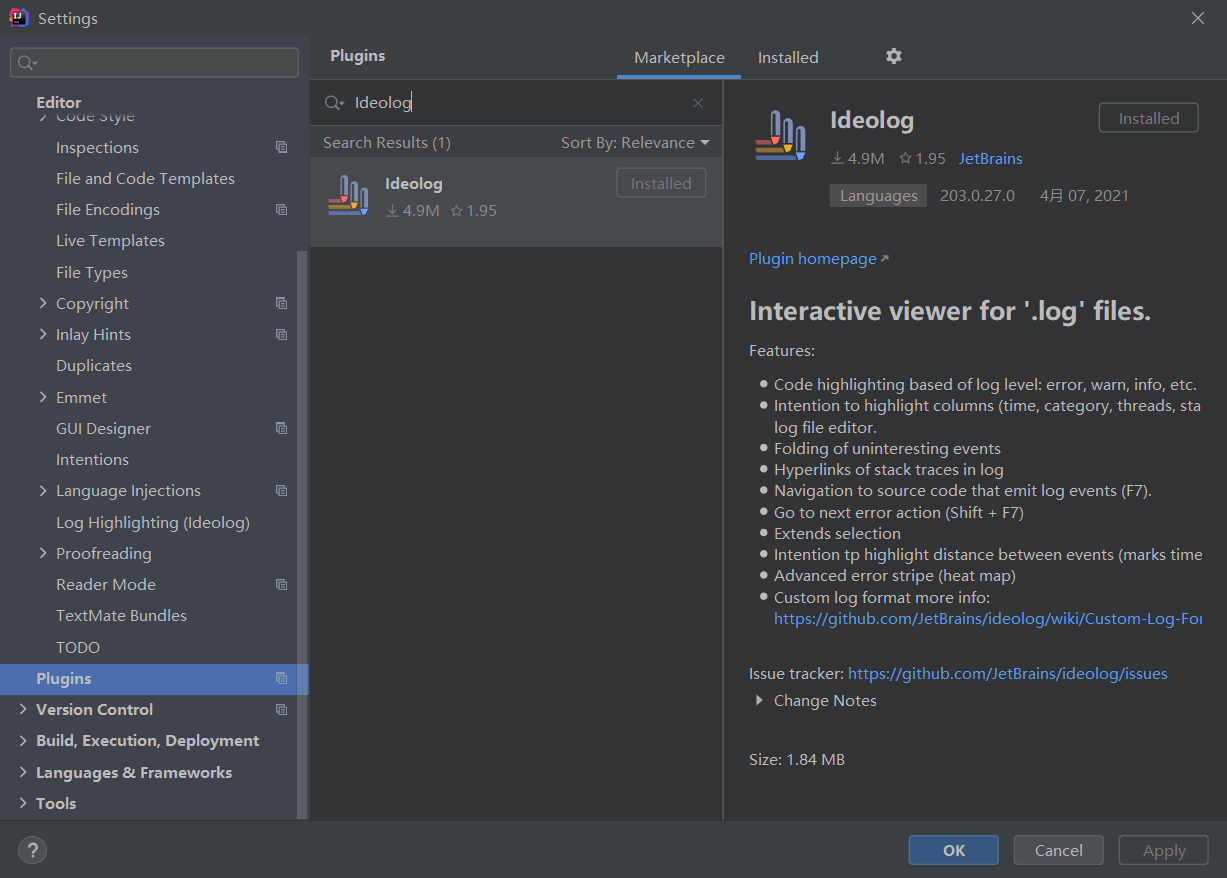Screen dimensions: 1227x878
Task: Click Installed button in search result row
Action: pos(661,183)
